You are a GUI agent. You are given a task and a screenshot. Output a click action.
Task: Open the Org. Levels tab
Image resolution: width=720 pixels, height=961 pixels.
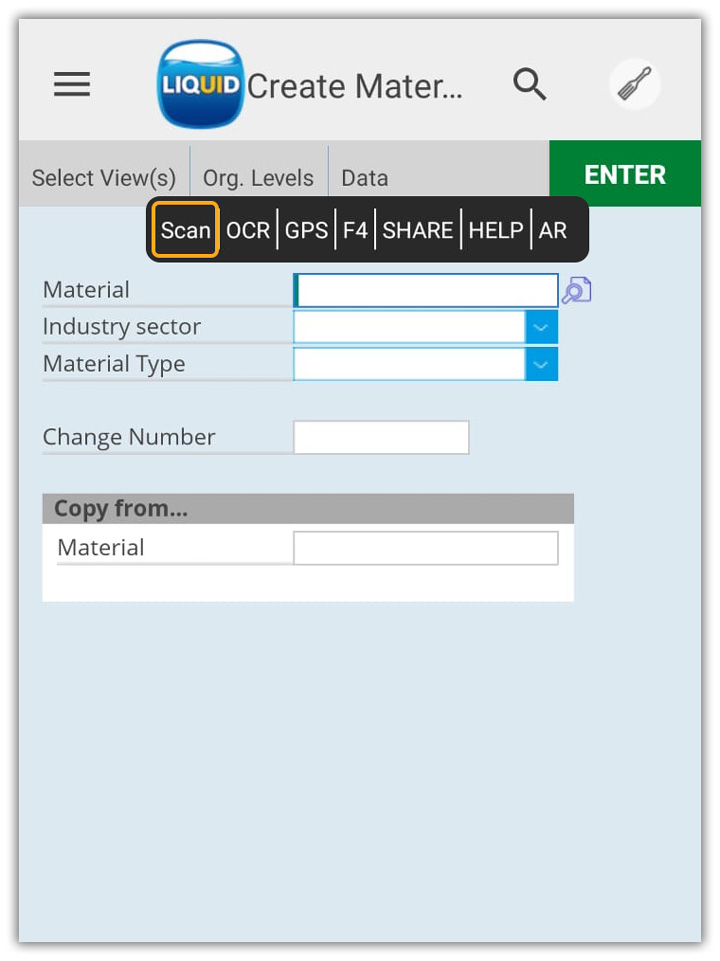click(x=258, y=178)
